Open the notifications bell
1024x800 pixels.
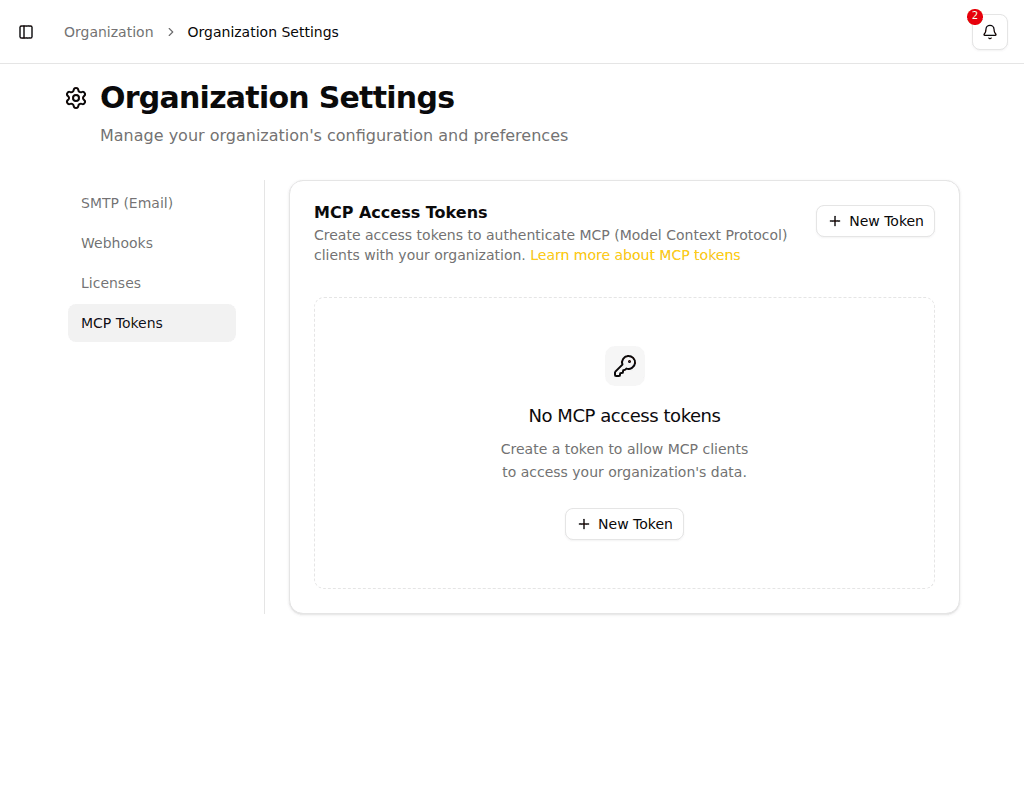pos(989,32)
